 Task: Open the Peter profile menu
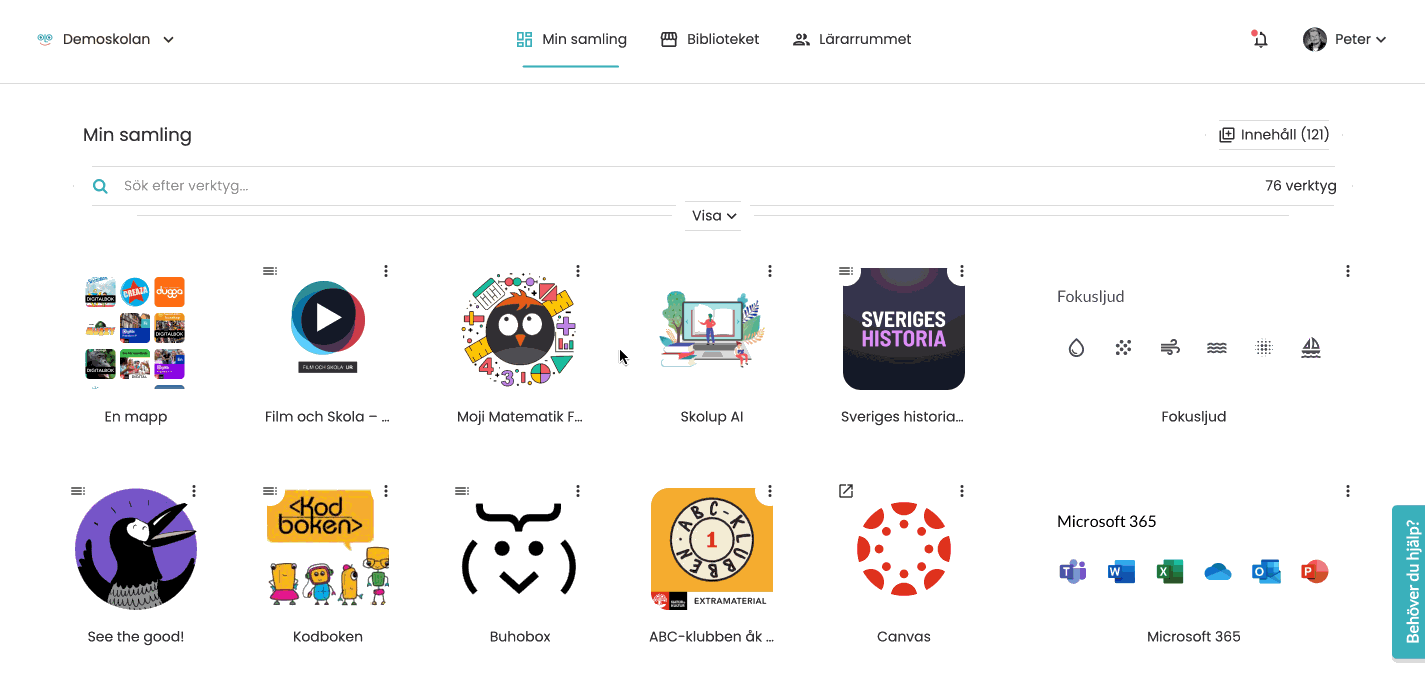[x=1344, y=40]
